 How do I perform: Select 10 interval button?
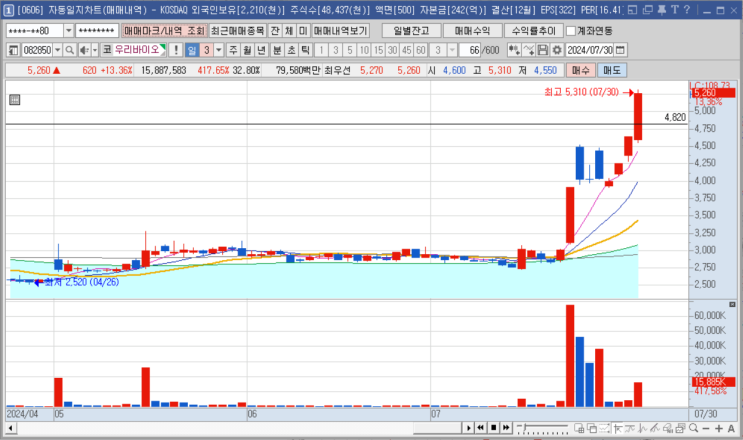point(364,50)
